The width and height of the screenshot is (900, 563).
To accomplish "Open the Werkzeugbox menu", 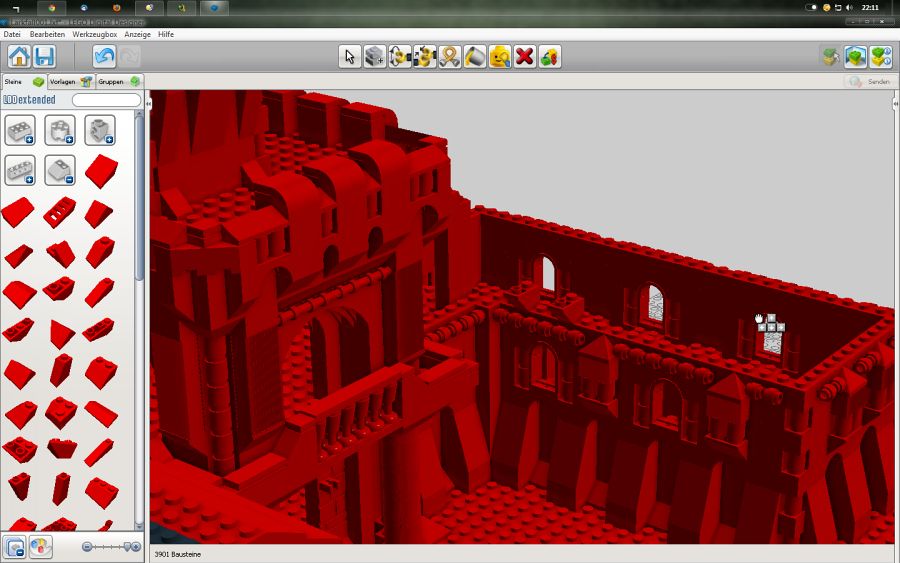I will pos(94,34).
